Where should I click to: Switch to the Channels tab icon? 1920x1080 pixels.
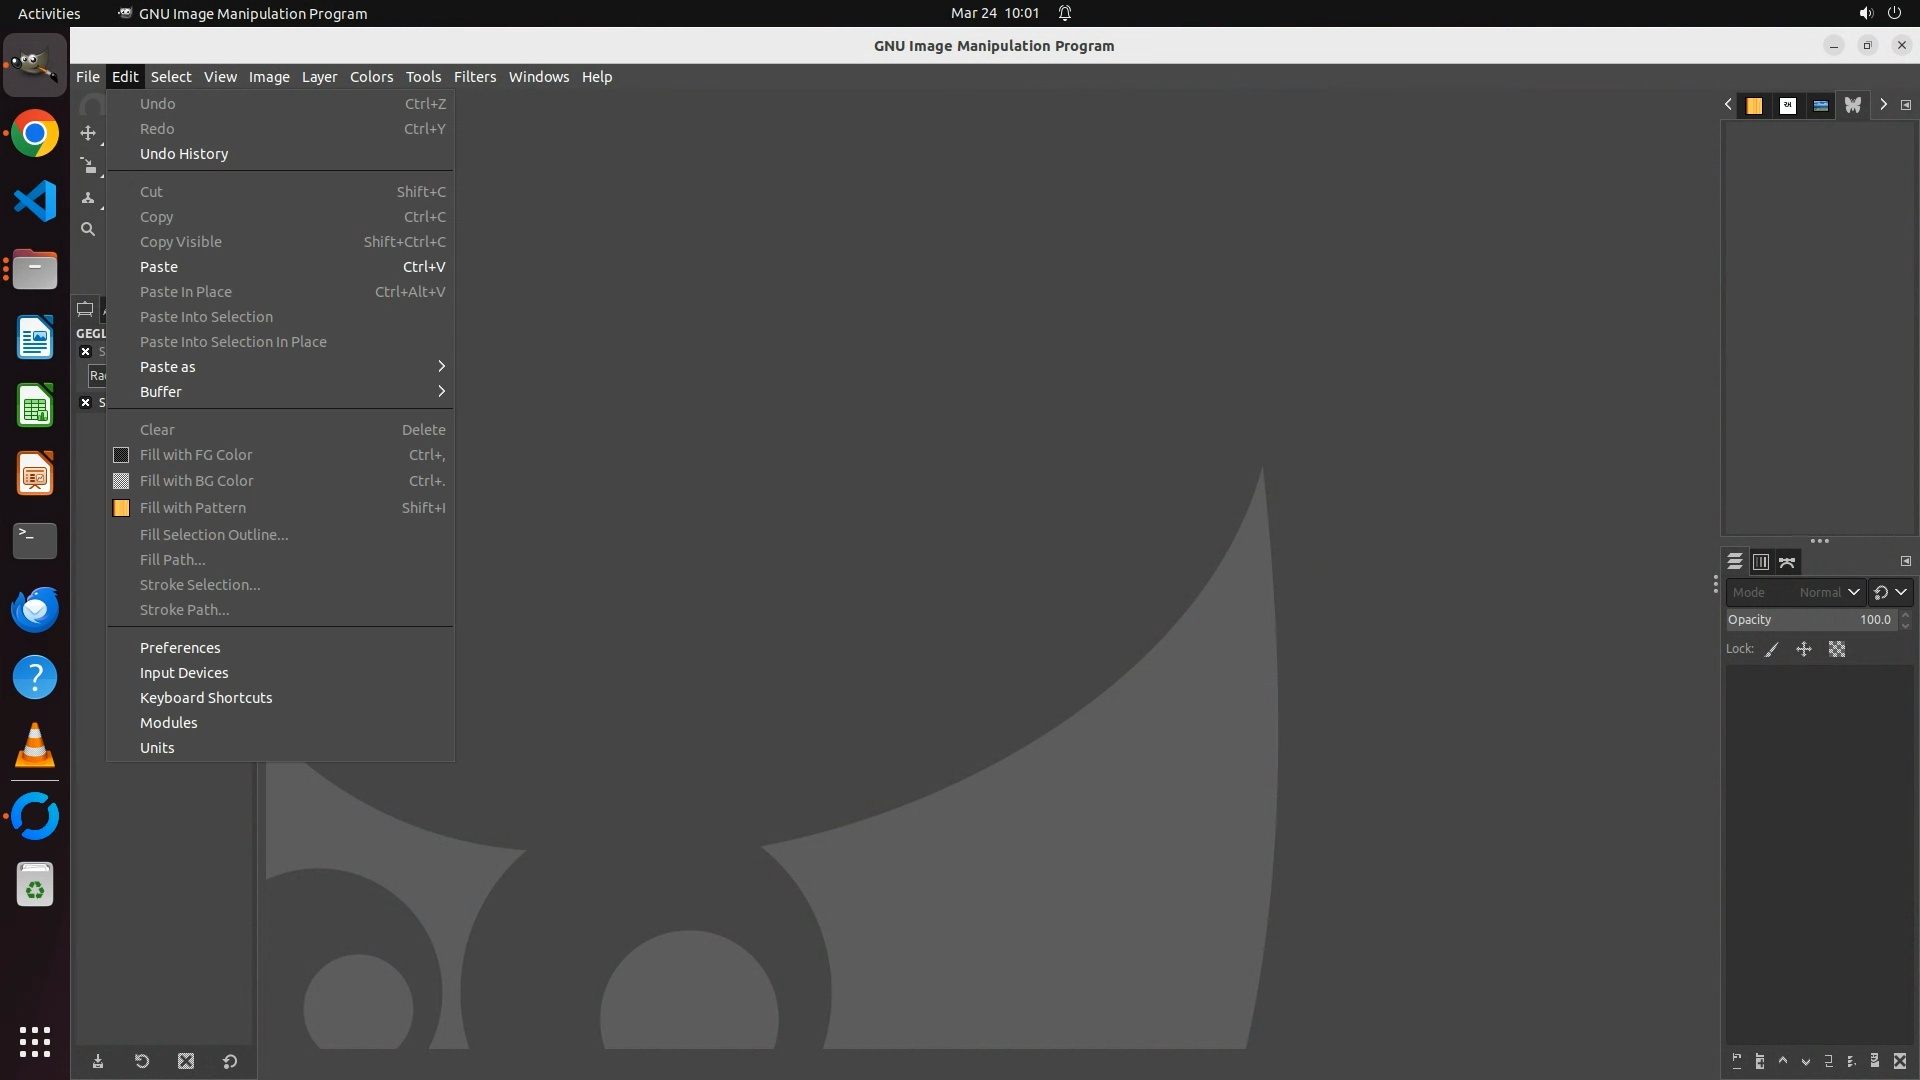(x=1761, y=562)
